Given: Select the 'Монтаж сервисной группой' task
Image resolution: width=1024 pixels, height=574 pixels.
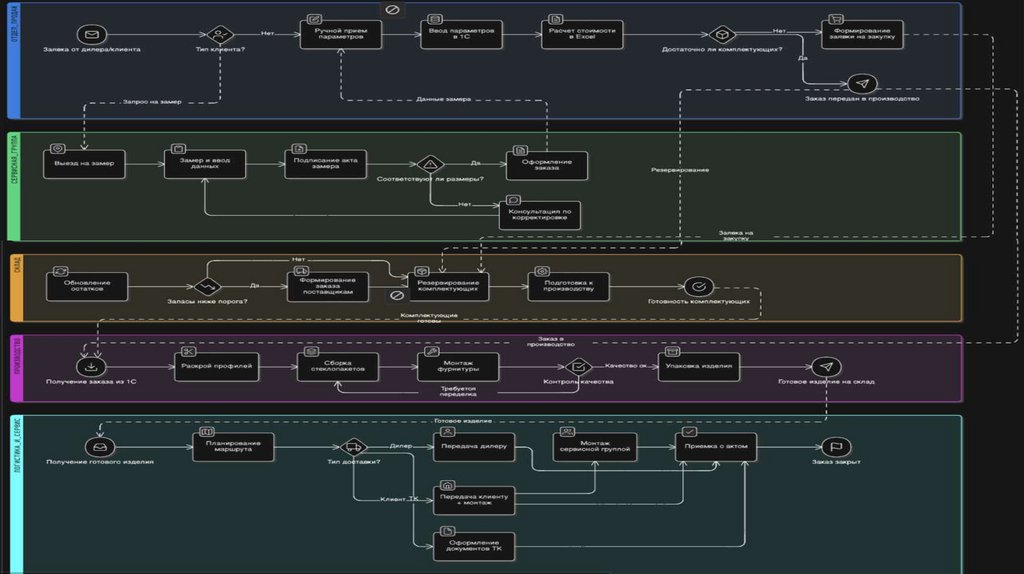Looking at the screenshot, I should 595,447.
